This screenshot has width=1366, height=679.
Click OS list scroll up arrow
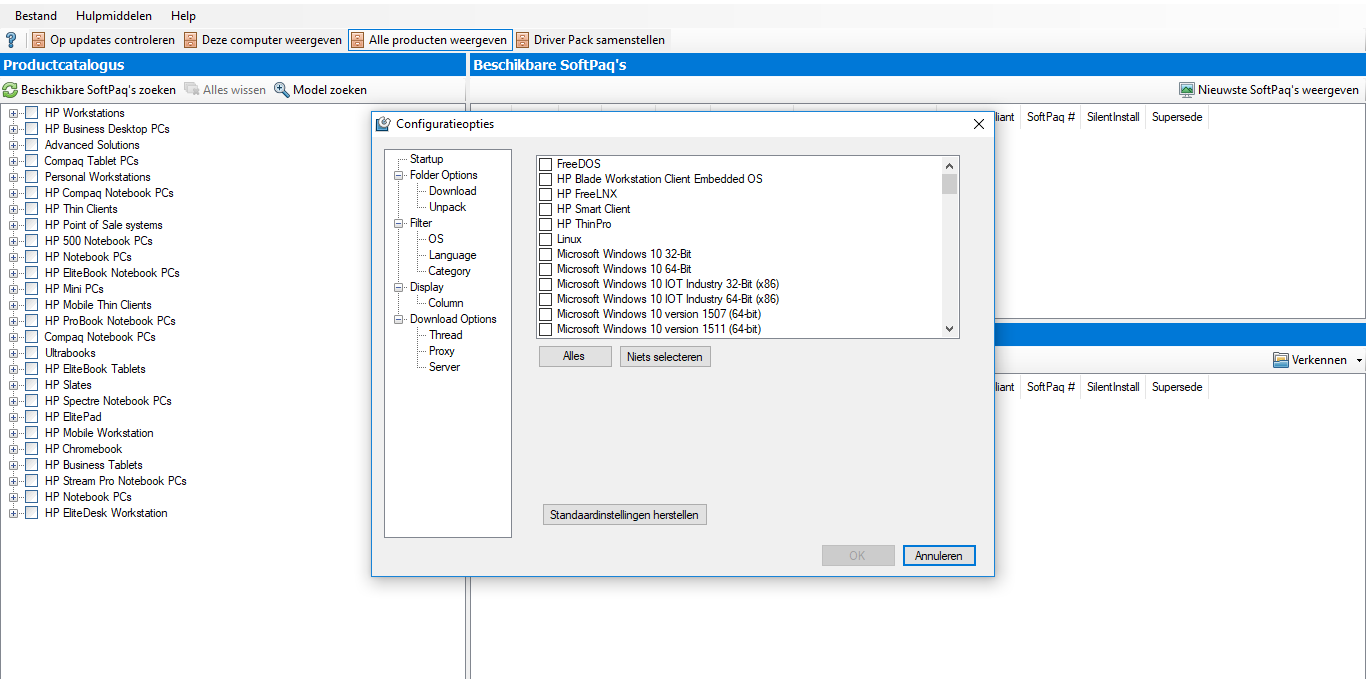[x=949, y=165]
